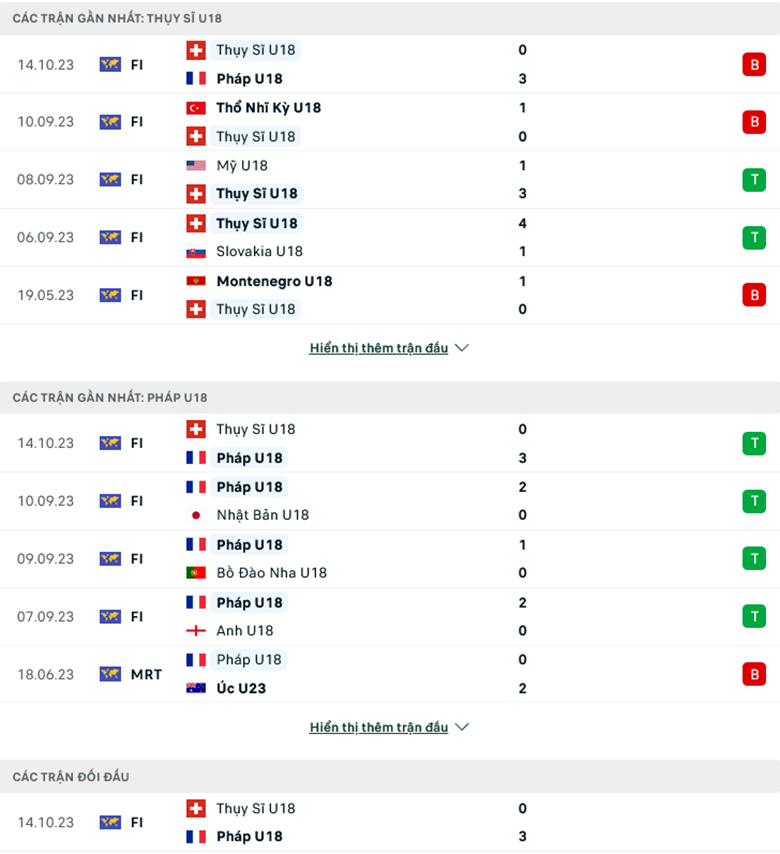Click the Các trận đối đầu section header
Image resolution: width=780 pixels, height=854 pixels.
(x=71, y=777)
